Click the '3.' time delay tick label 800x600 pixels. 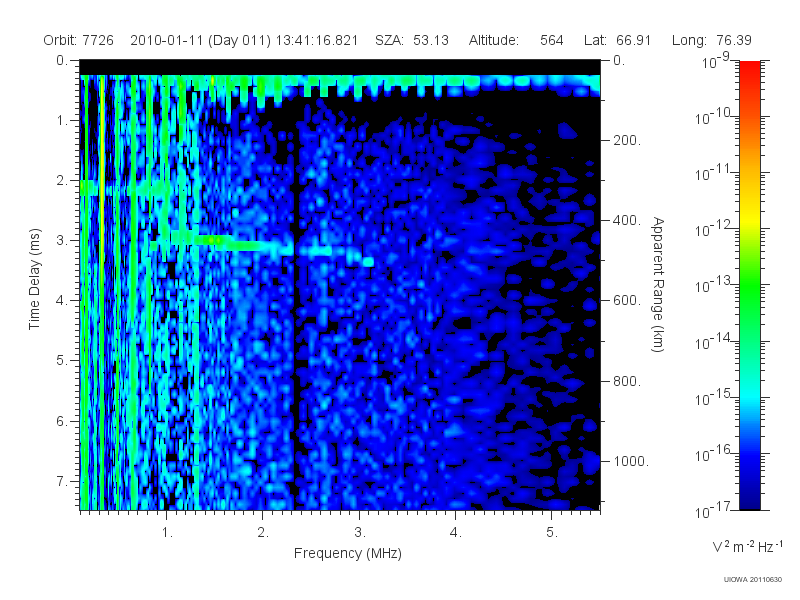pos(62,240)
